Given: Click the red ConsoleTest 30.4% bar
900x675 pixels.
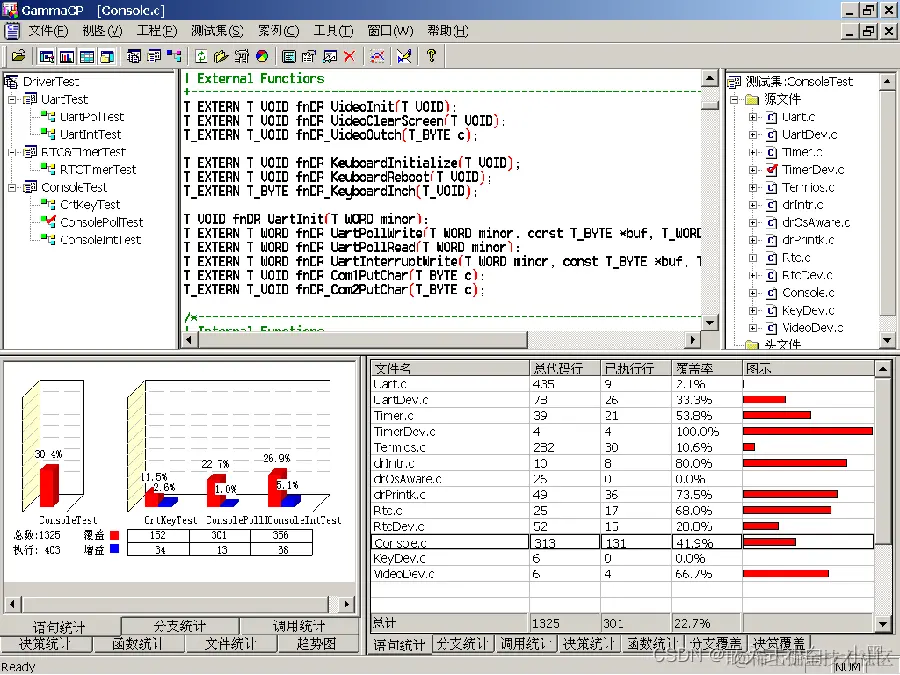Looking at the screenshot, I should tap(49, 486).
